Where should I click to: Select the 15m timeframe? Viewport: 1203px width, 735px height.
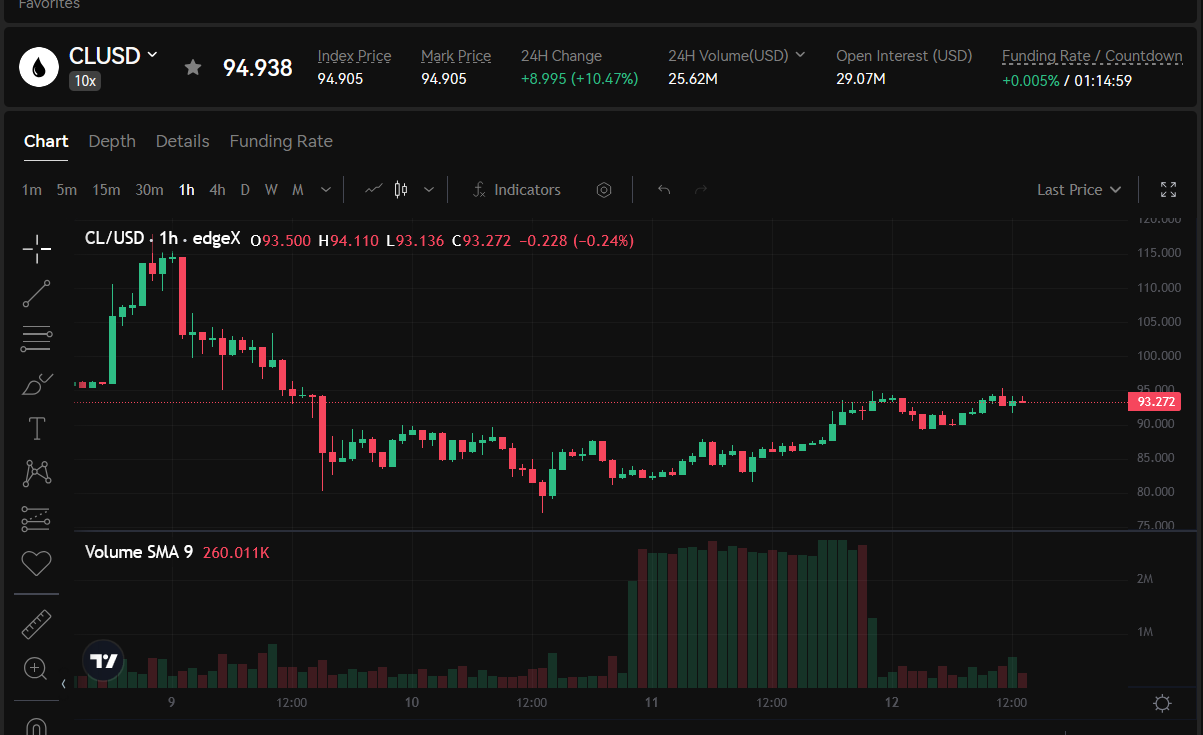[106, 190]
